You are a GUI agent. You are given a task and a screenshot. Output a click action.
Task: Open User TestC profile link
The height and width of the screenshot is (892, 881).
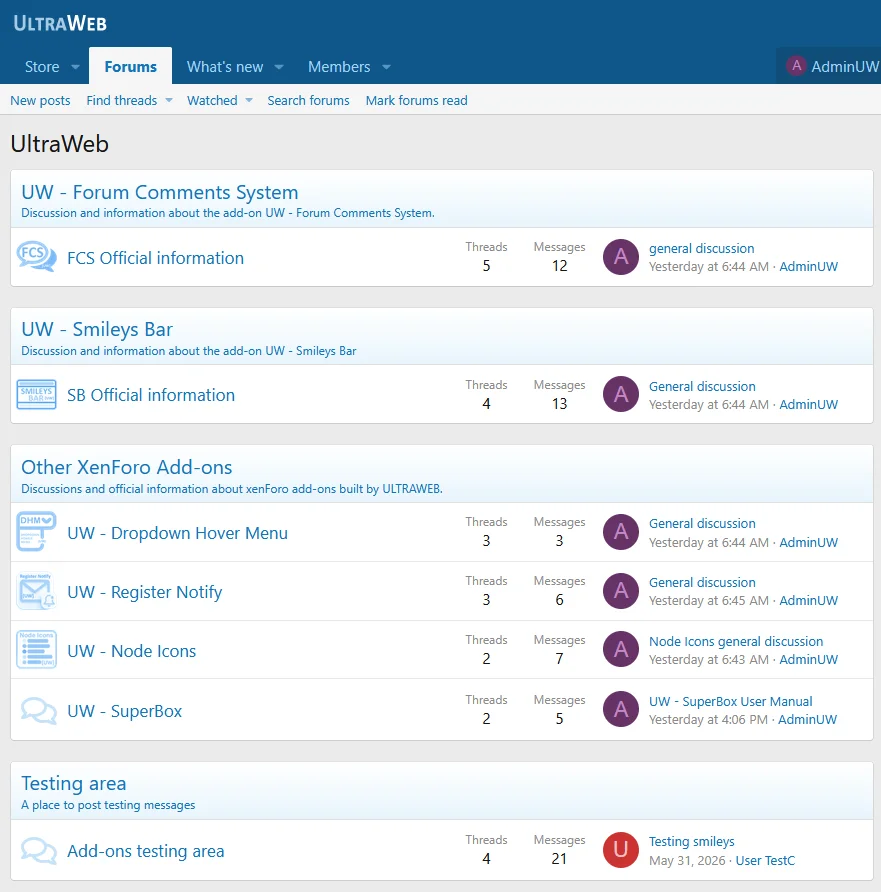point(765,860)
